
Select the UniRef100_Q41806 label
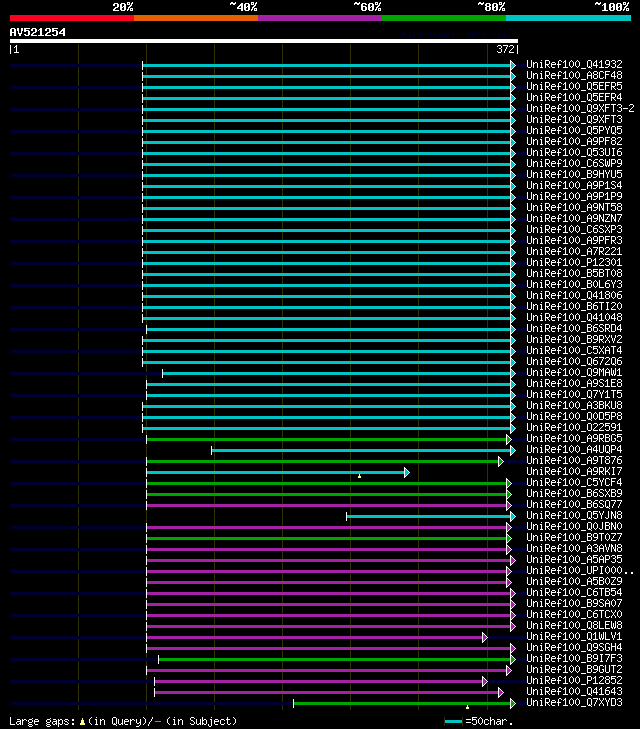(574, 295)
